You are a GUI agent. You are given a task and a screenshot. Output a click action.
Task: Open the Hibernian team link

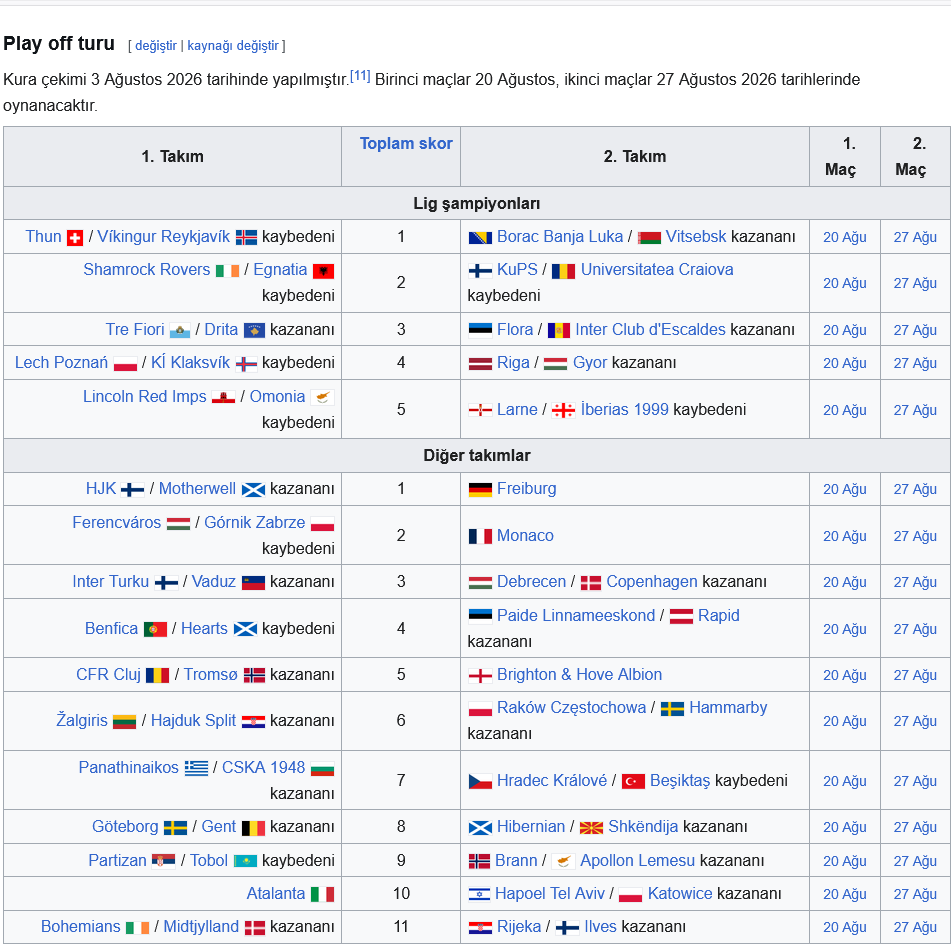[531, 826]
